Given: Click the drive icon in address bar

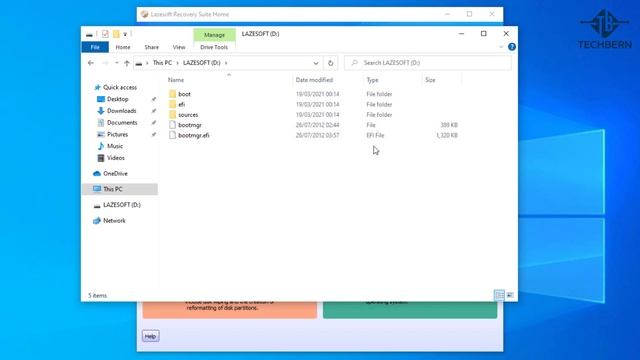Looking at the screenshot, I should [139, 63].
